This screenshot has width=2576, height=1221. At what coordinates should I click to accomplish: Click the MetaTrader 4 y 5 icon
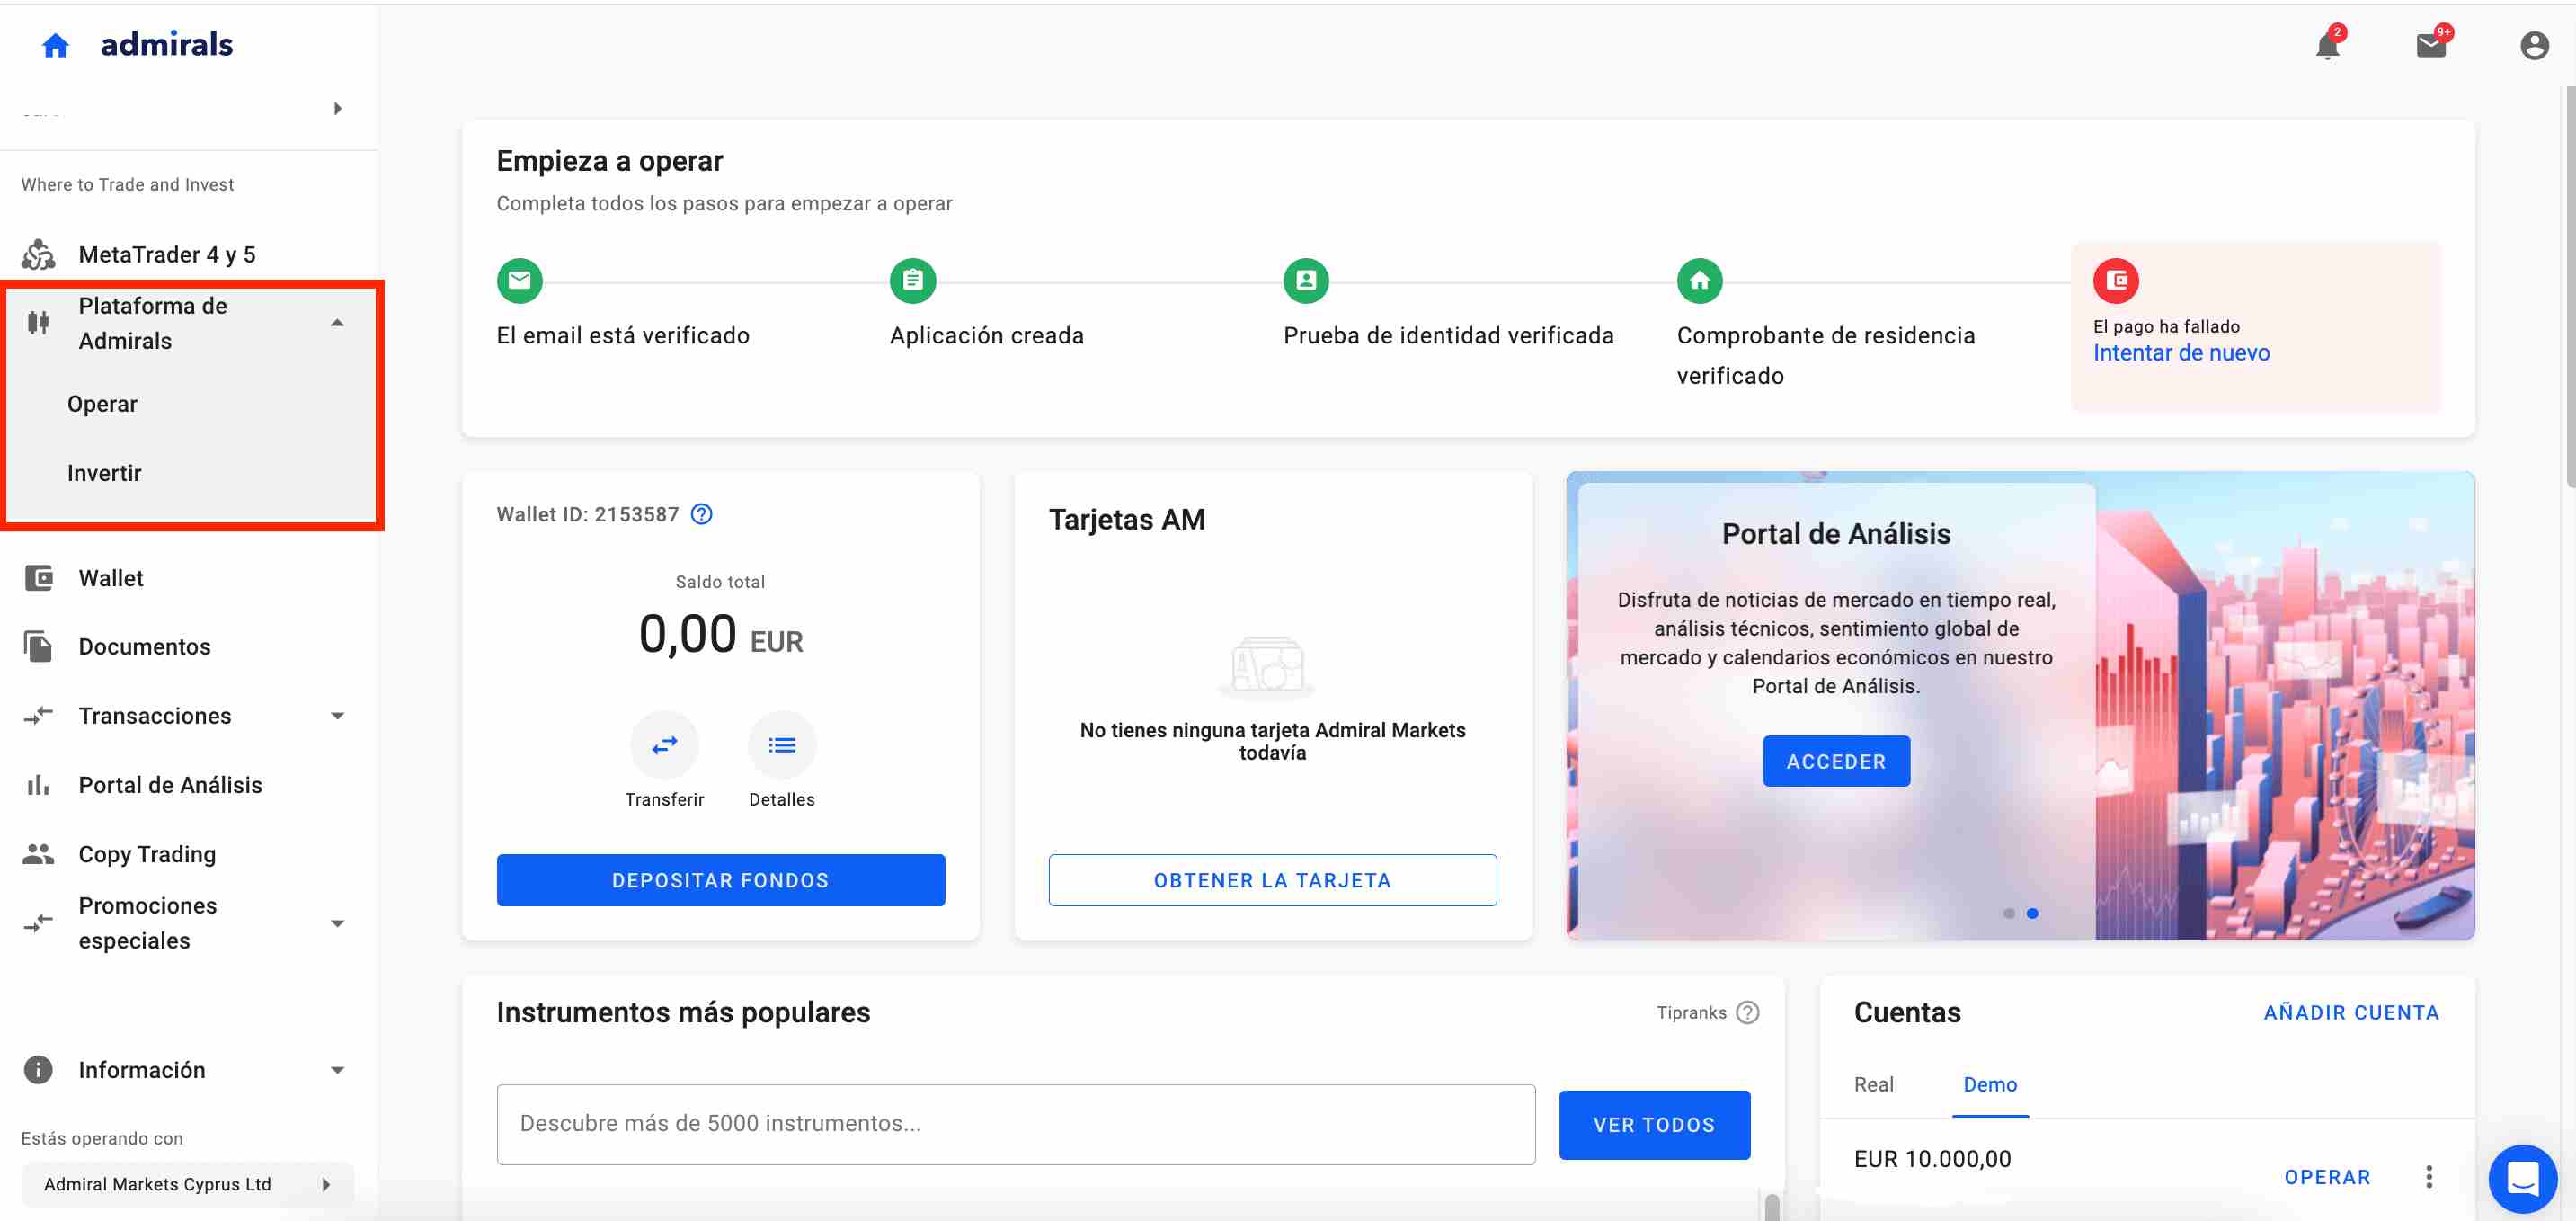click(38, 255)
